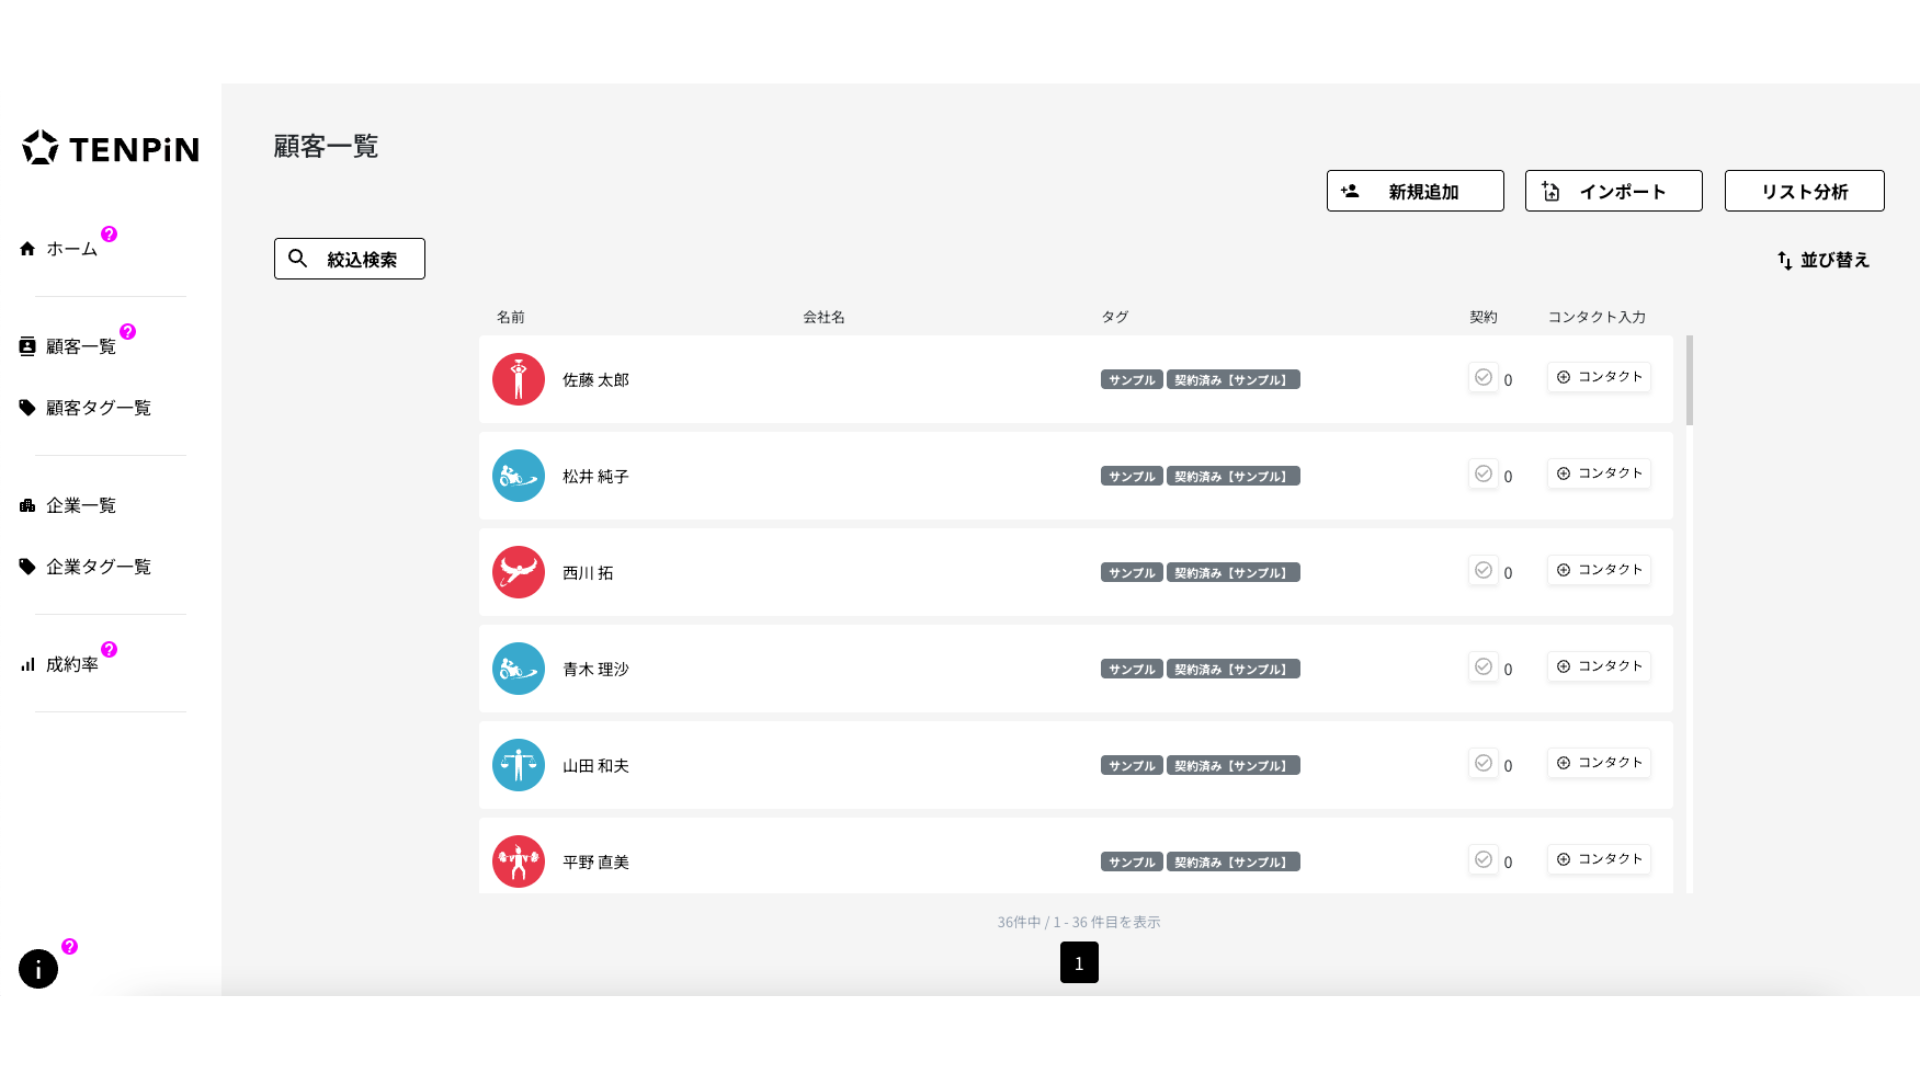Click the help badge next to 成約率
Image resolution: width=1920 pixels, height=1080 pixels.
pyautogui.click(x=109, y=649)
